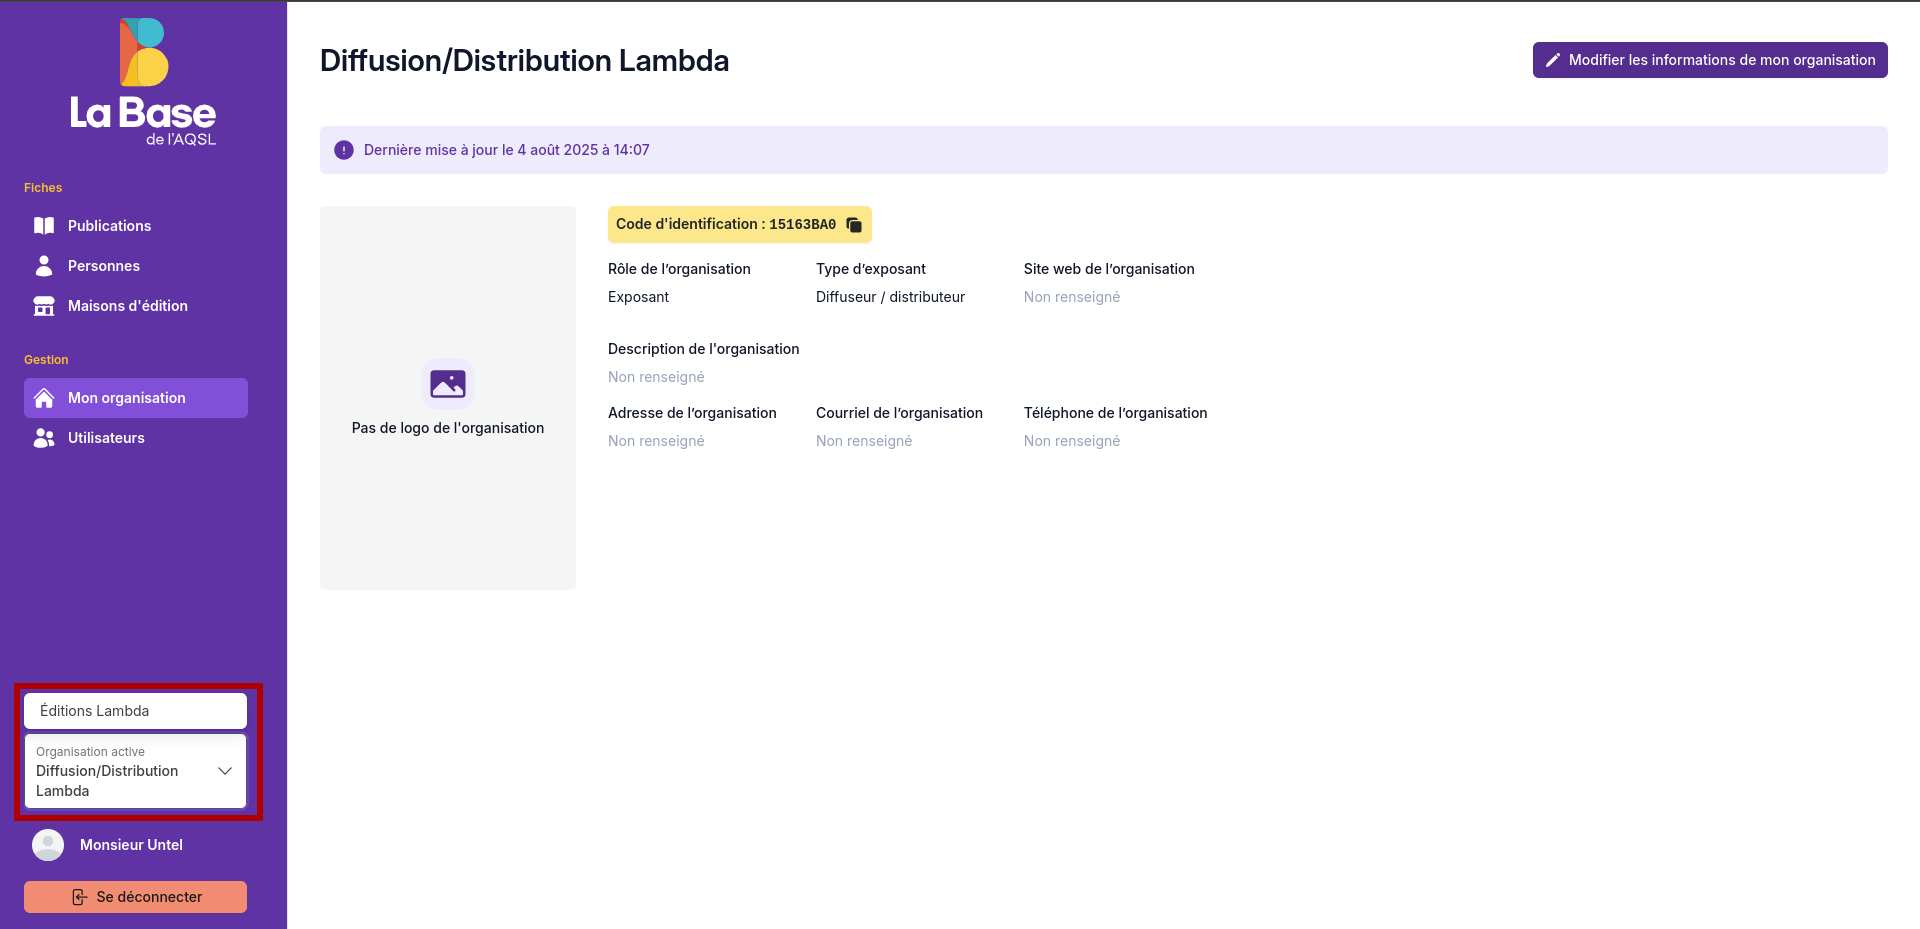Image resolution: width=1920 pixels, height=929 pixels.
Task: Click Monsieur Untel's profile avatar
Action: [x=47, y=844]
